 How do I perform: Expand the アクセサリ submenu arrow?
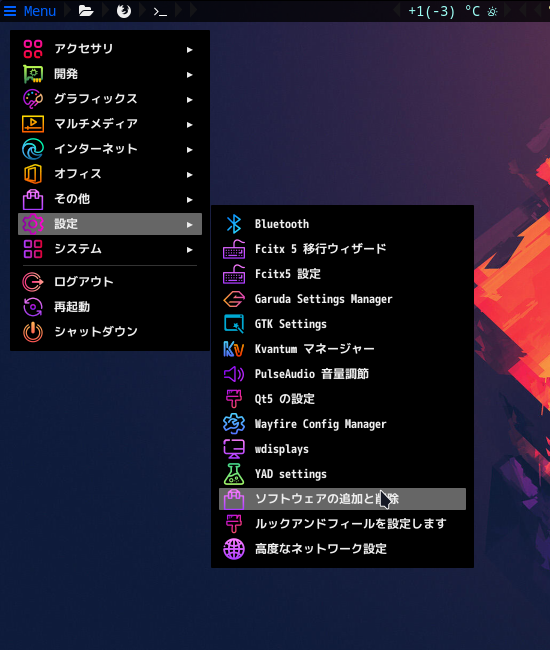coord(189,50)
